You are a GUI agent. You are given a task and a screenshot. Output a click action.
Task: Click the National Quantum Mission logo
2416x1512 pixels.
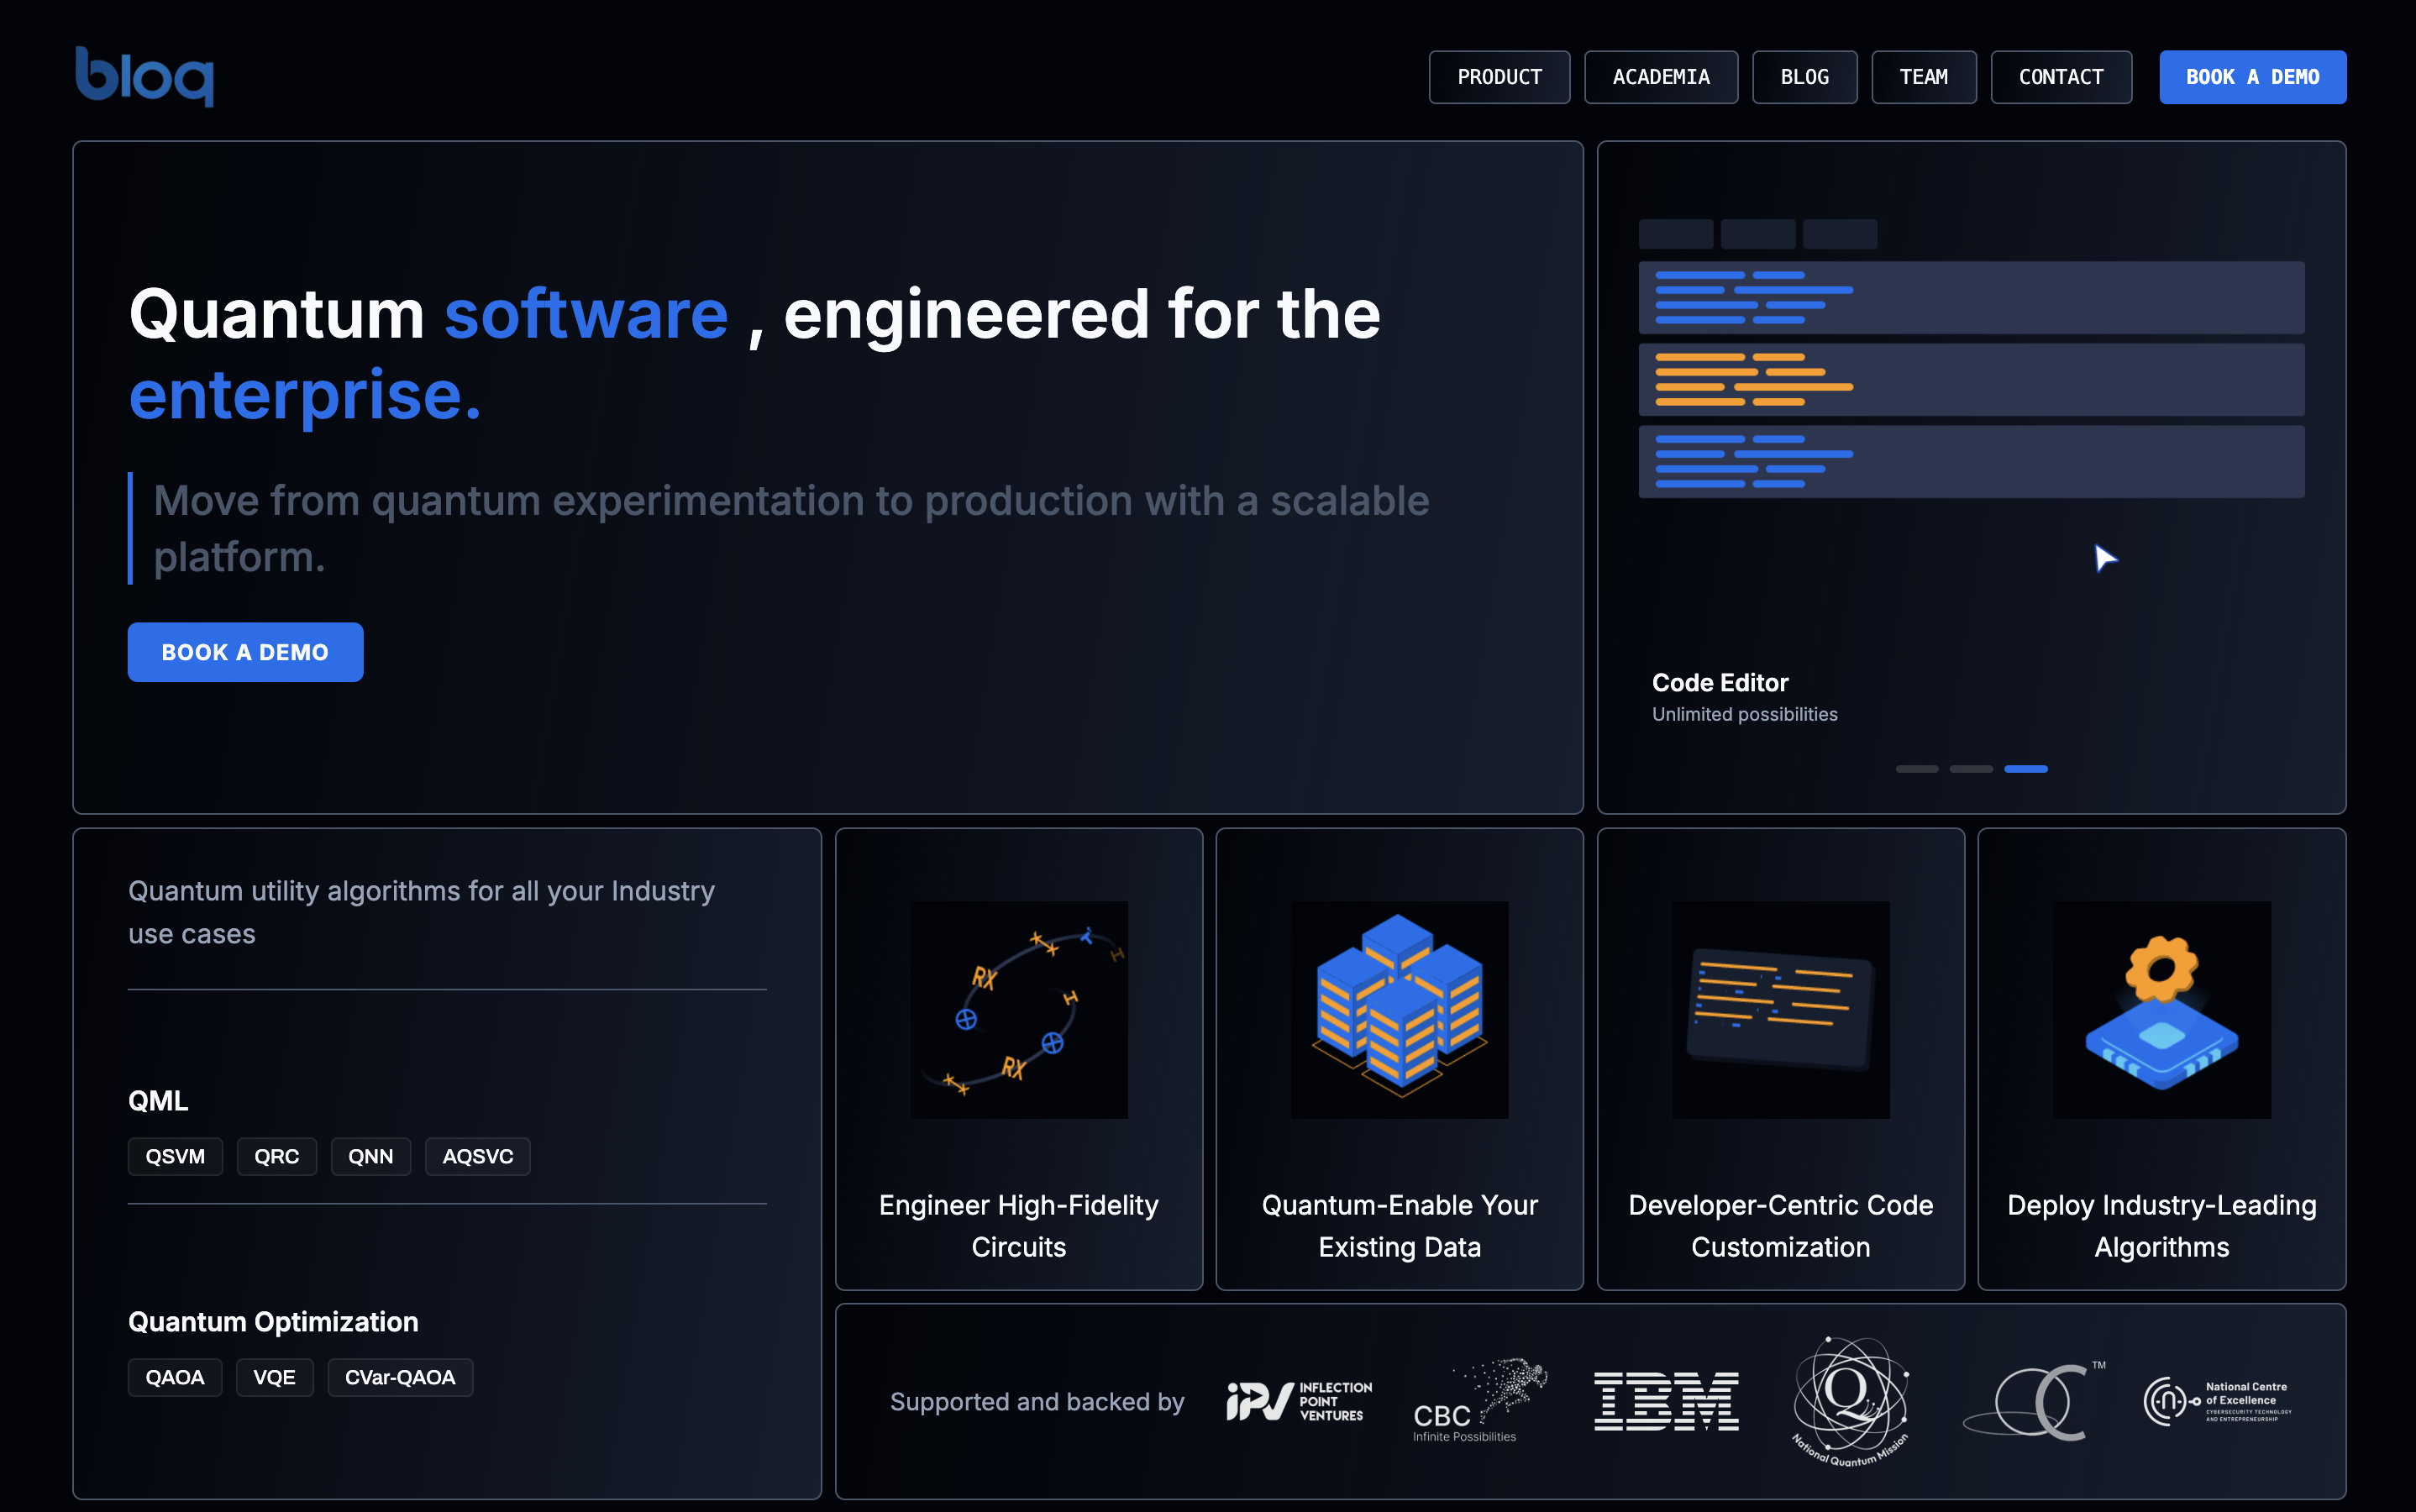click(1851, 1401)
